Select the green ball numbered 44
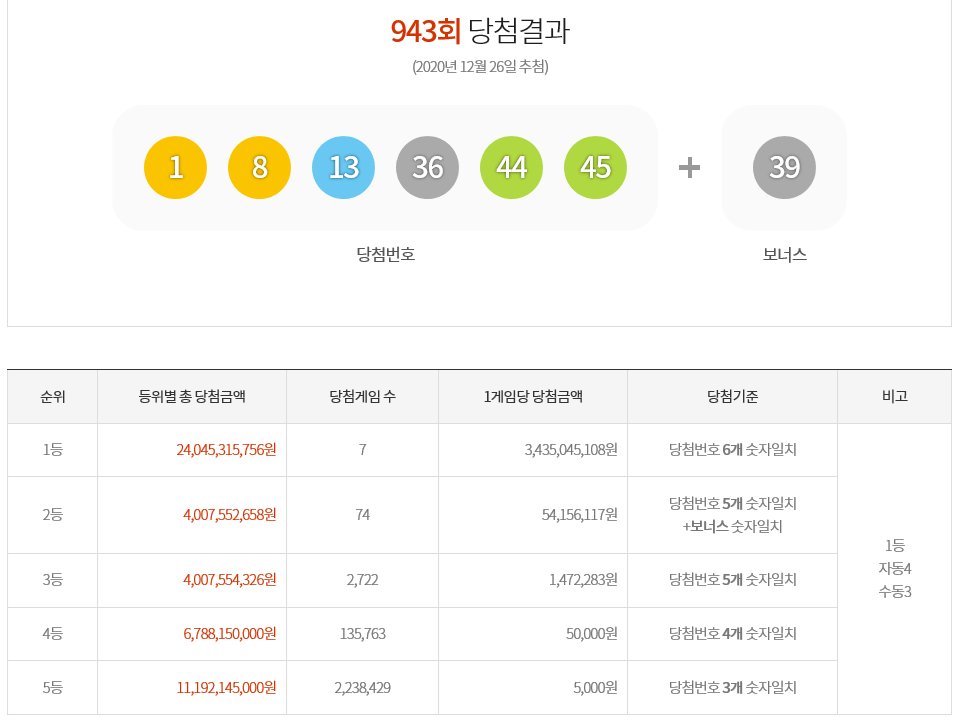Image resolution: width=956 pixels, height=722 pixels. click(x=512, y=167)
